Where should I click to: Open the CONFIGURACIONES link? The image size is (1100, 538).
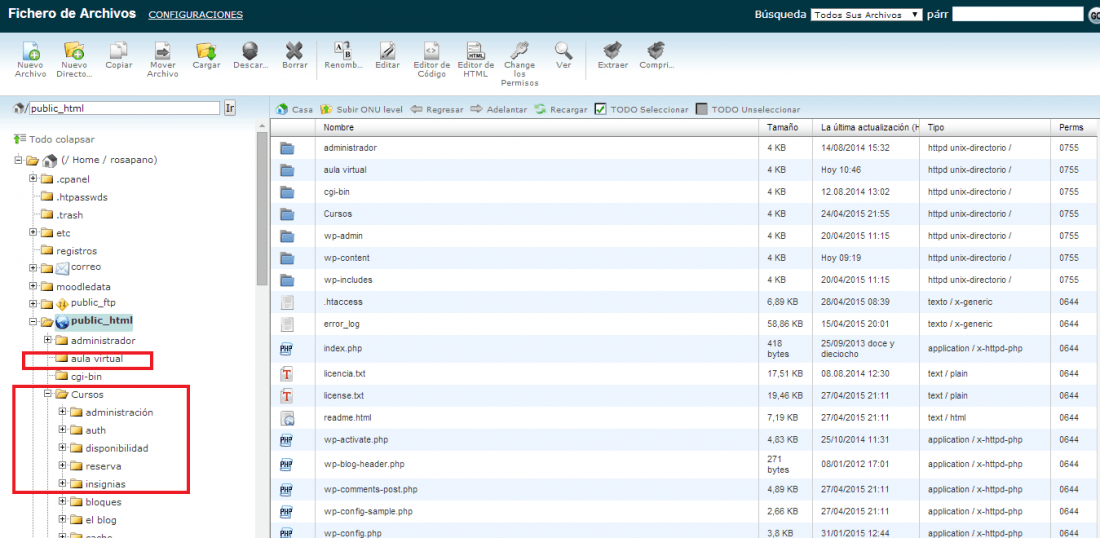click(196, 15)
